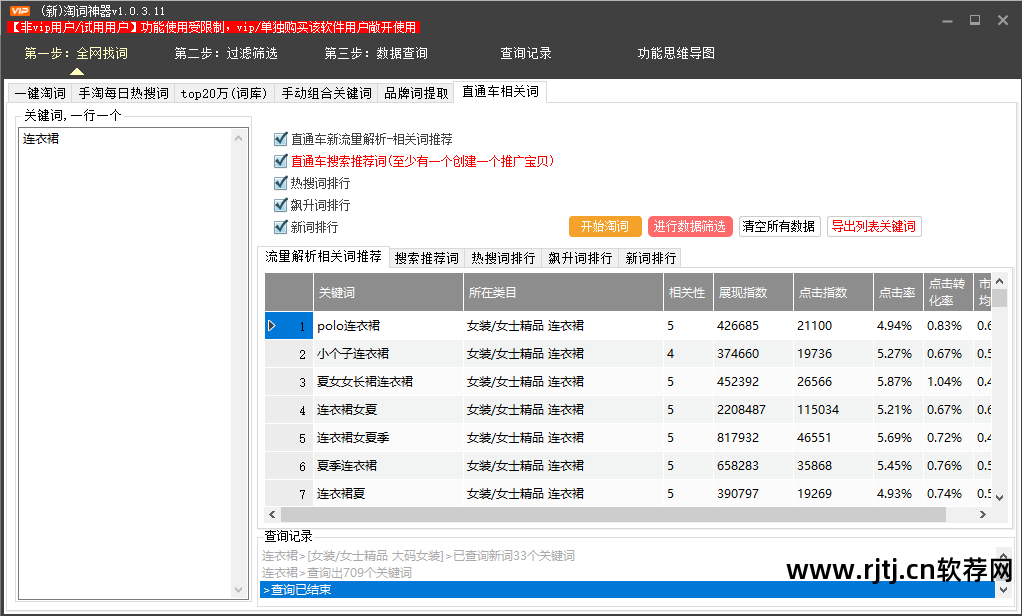Click 清空所有数据 to clear all data
The height and width of the screenshot is (616, 1022).
[x=779, y=226]
